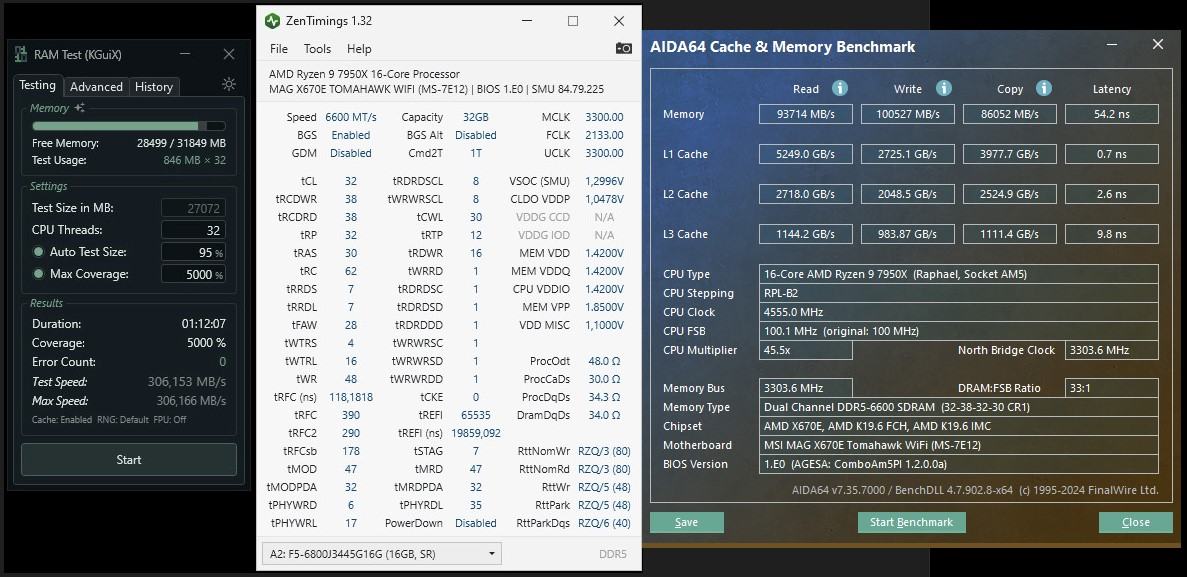Image resolution: width=1187 pixels, height=577 pixels.
Task: Click the VSOC (SMU) 1,2996V value
Action: tap(604, 182)
